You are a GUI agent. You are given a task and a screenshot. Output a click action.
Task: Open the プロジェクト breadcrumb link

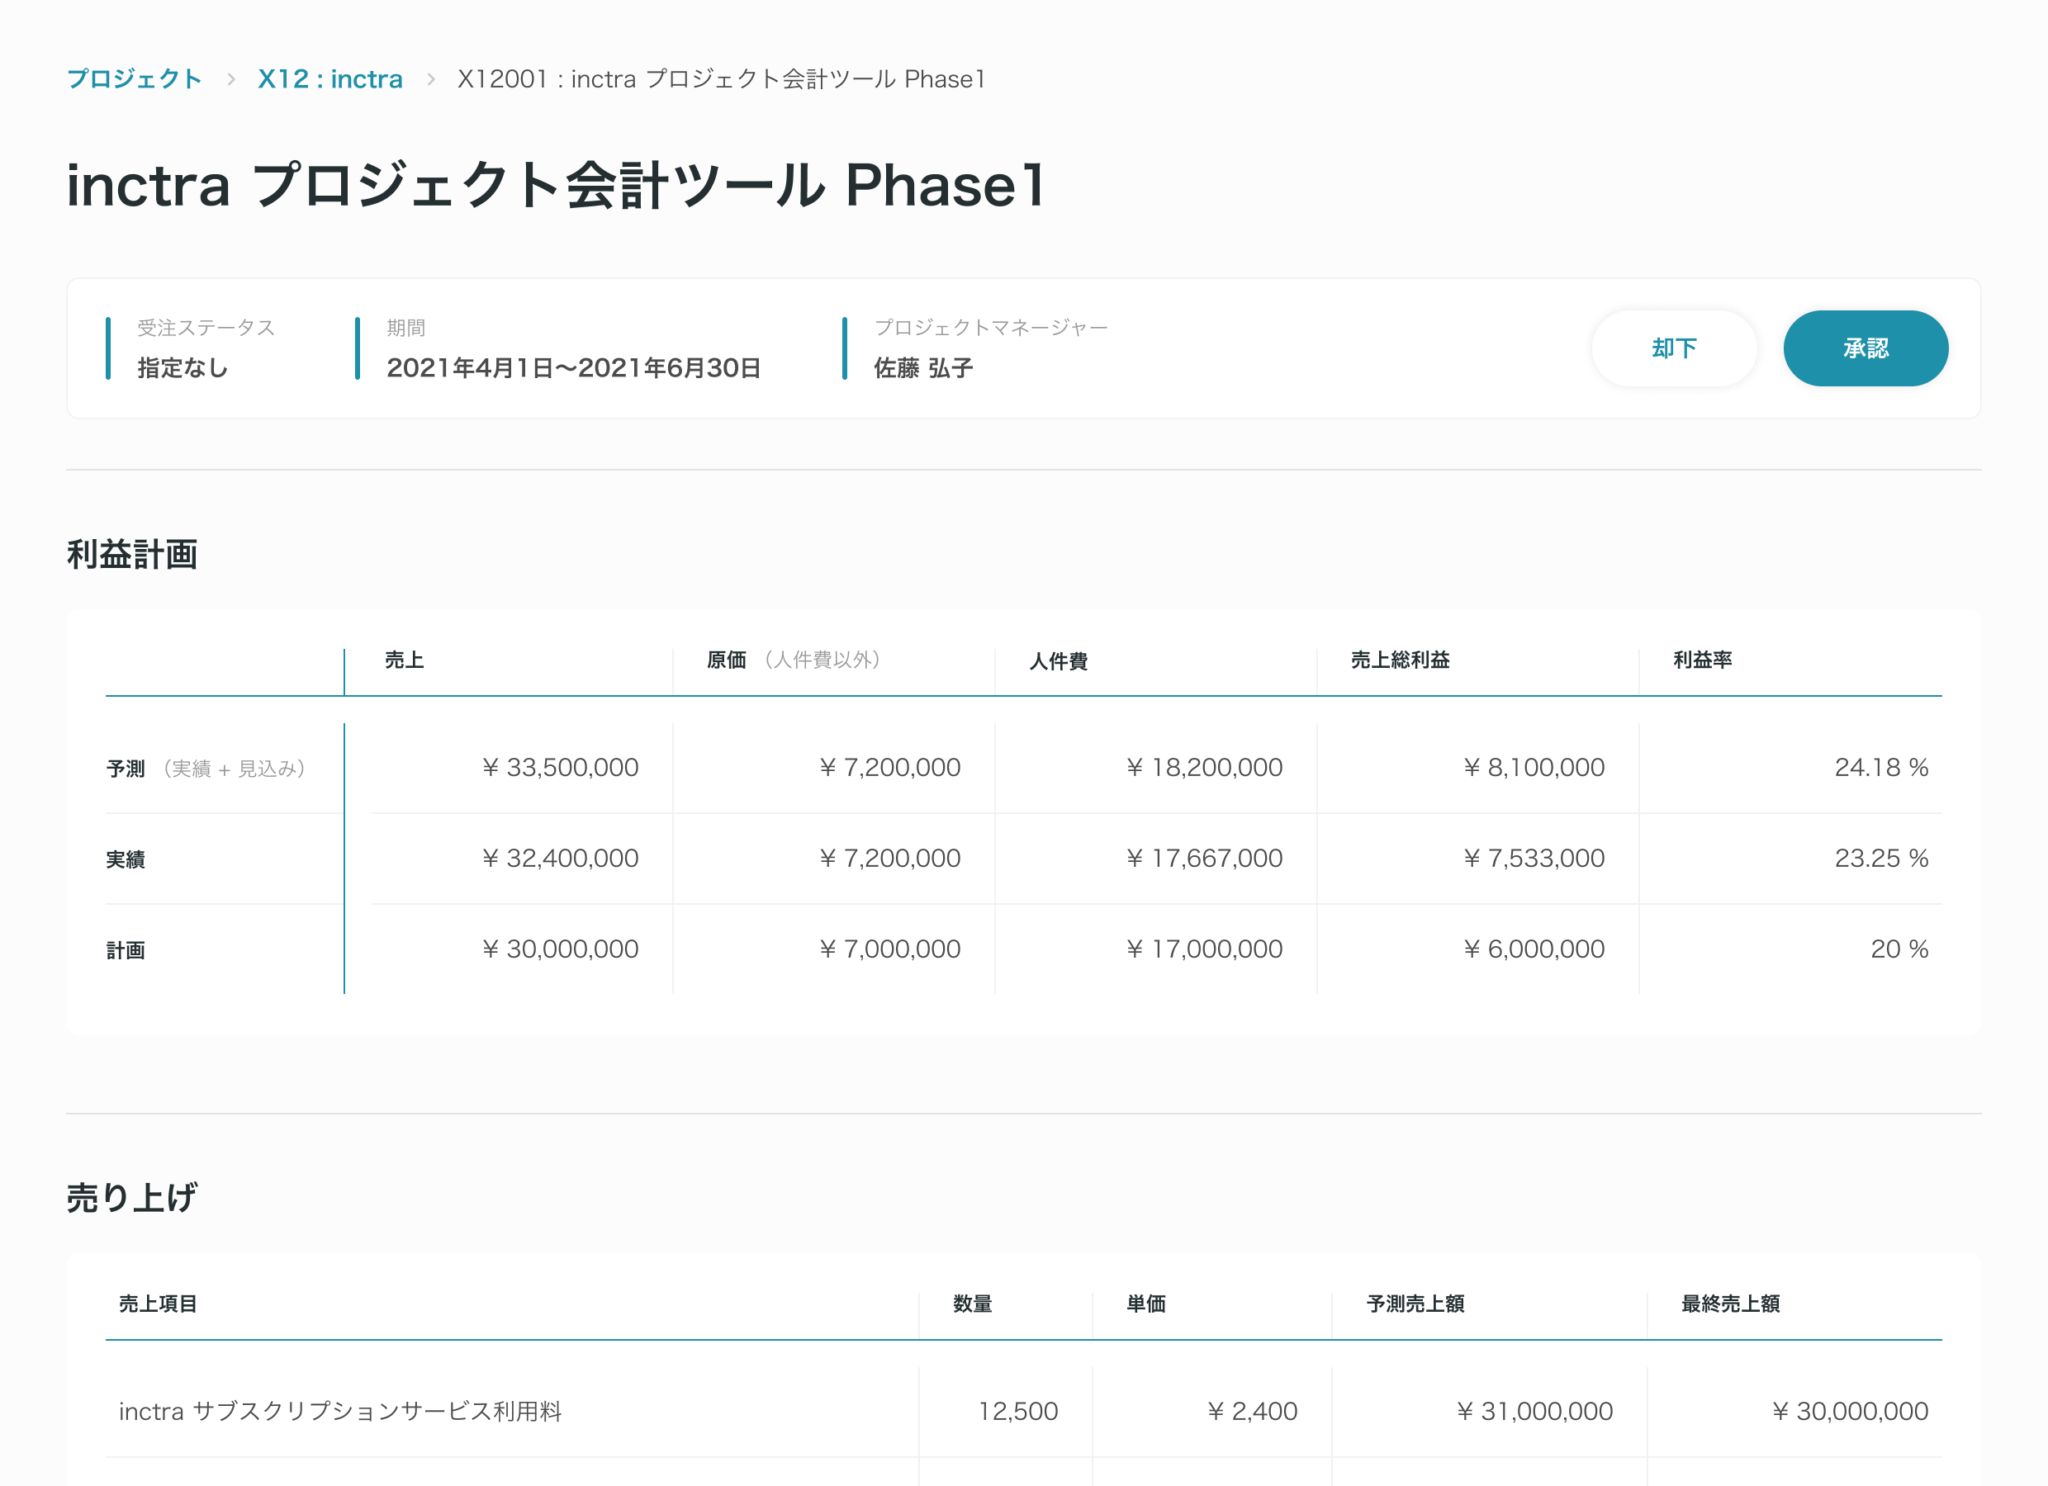(134, 79)
